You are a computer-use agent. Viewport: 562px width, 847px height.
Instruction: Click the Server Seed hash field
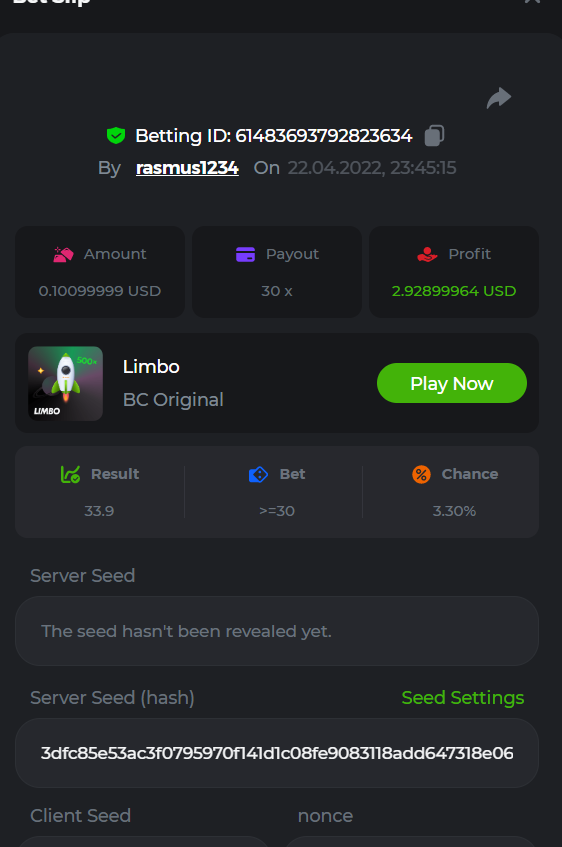[x=277, y=753]
